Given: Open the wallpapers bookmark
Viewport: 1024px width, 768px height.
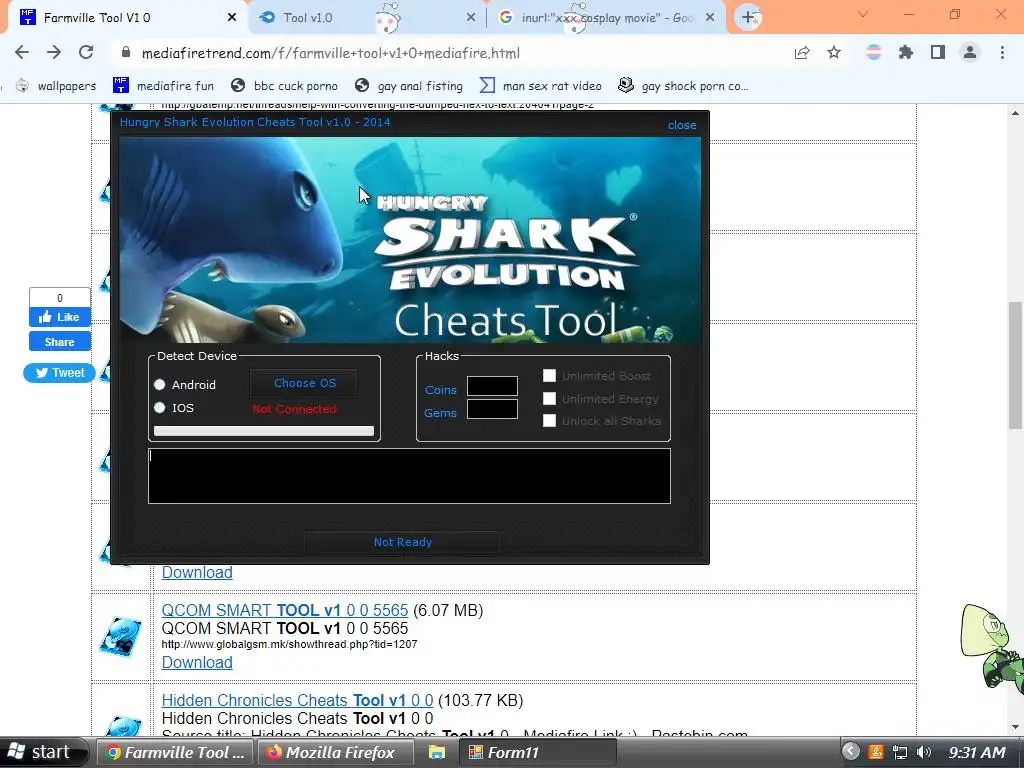Looking at the screenshot, I should (56, 86).
